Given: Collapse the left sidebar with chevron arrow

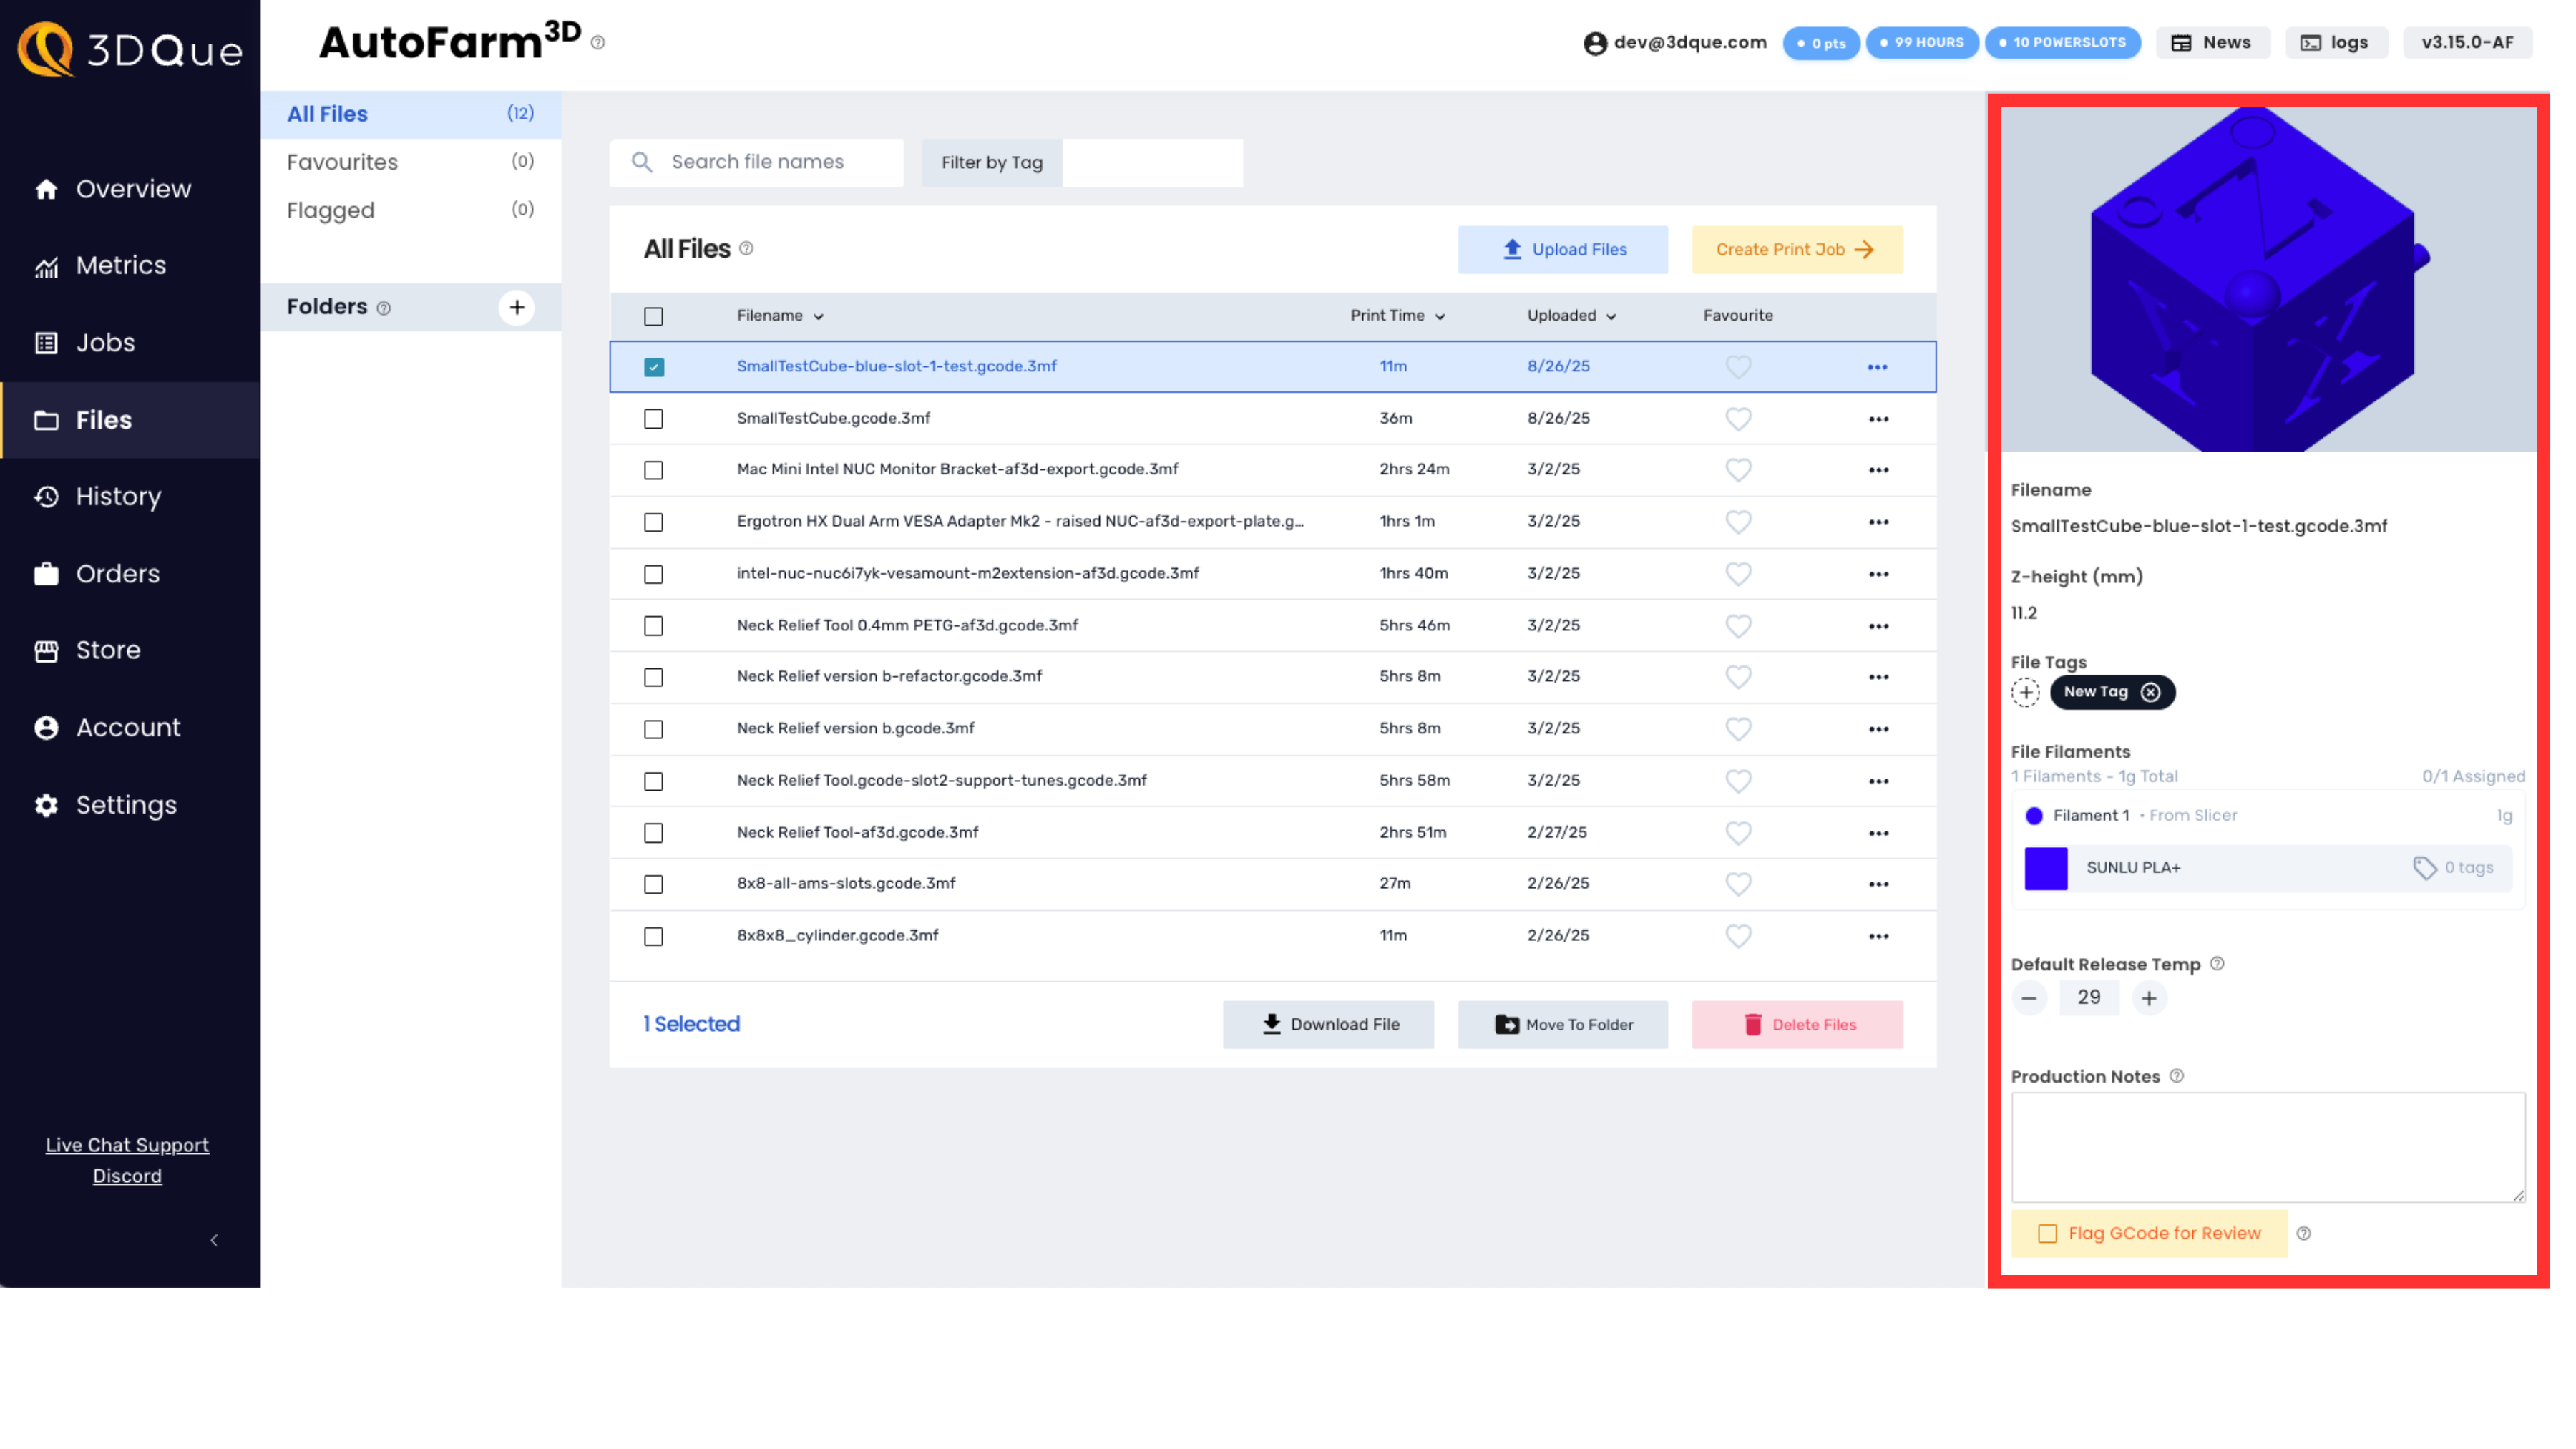Looking at the screenshot, I should [x=214, y=1240].
